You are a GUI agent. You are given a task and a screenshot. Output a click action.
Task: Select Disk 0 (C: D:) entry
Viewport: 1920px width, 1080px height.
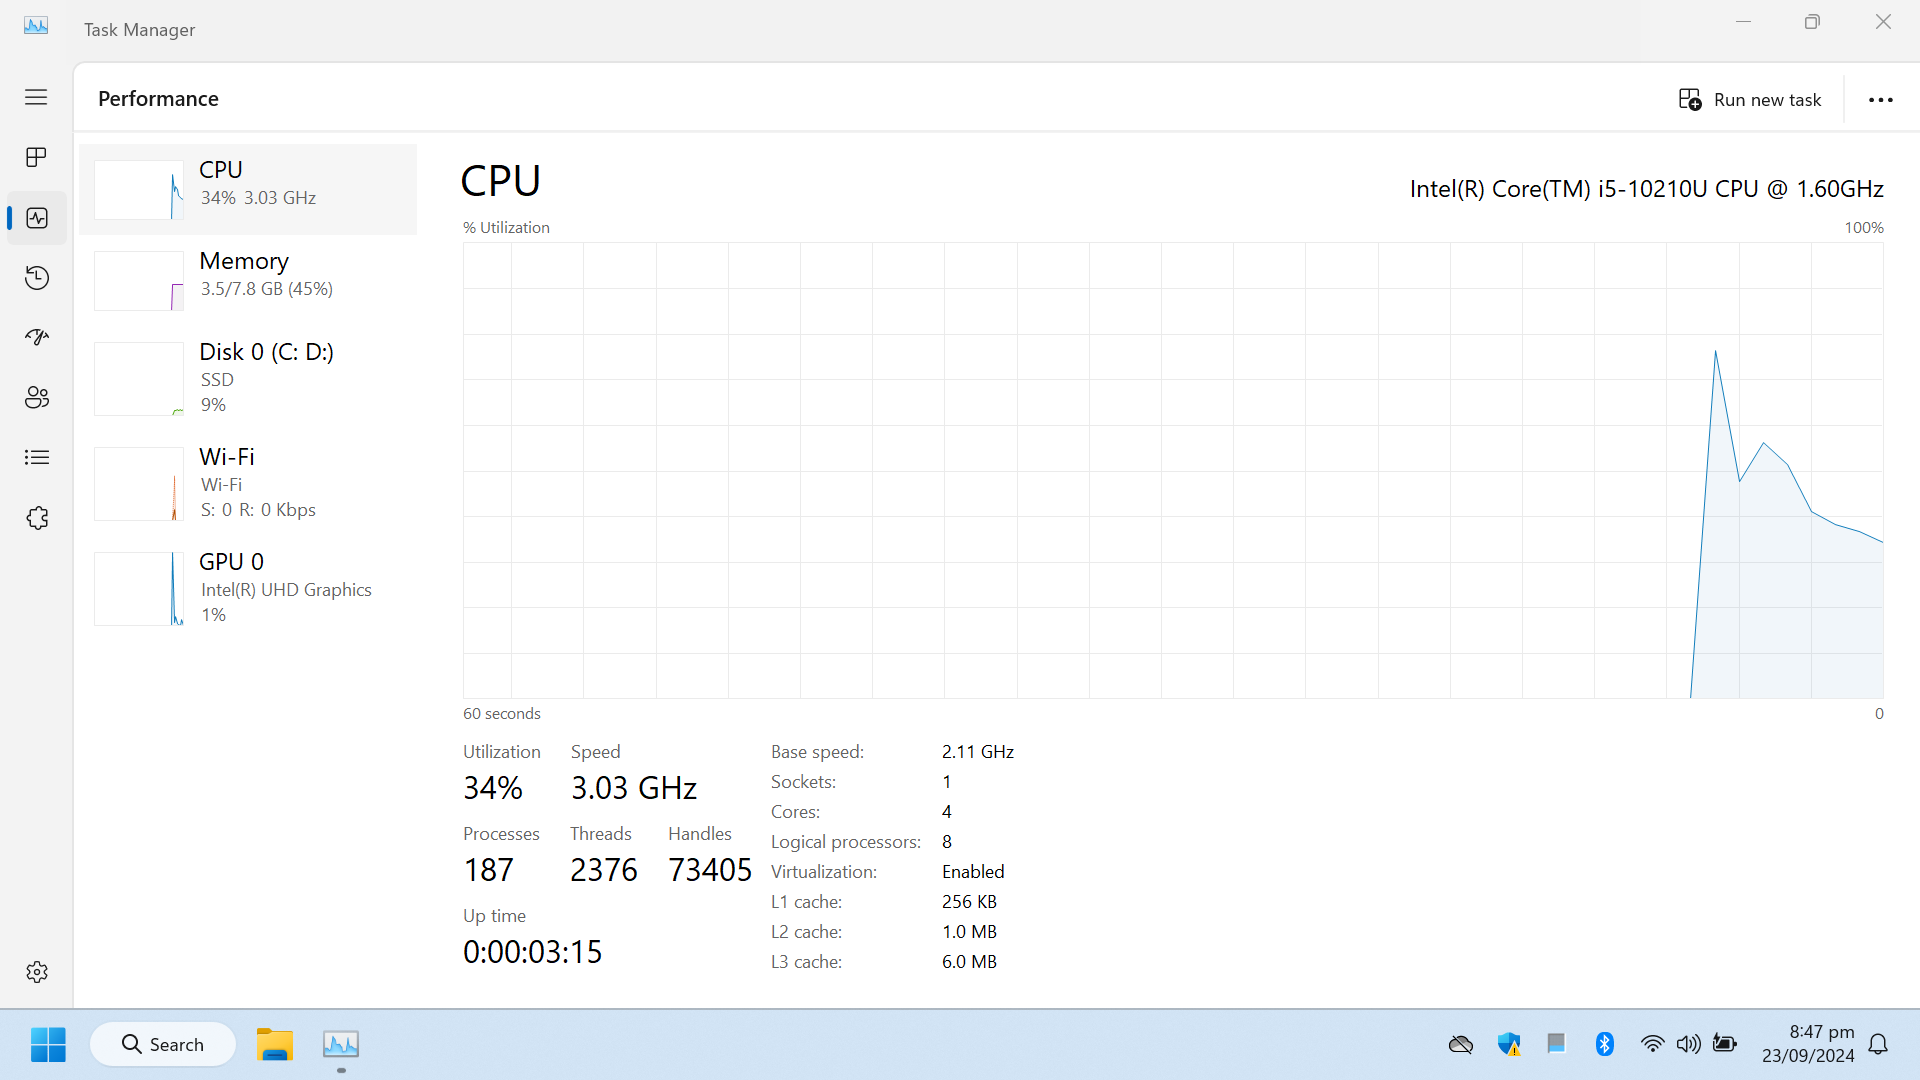(x=248, y=378)
